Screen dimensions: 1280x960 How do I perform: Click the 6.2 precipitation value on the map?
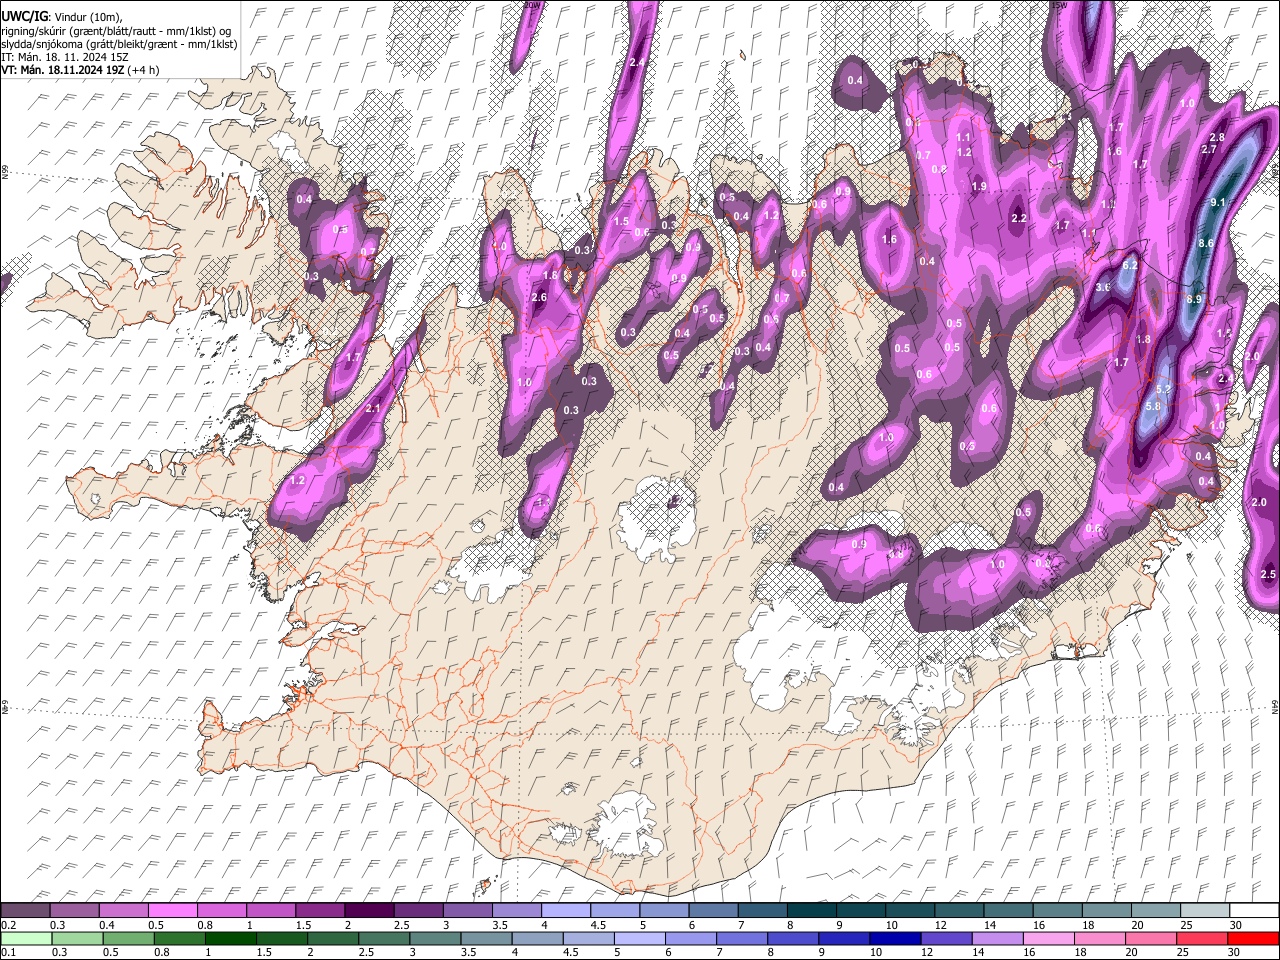tap(1131, 266)
